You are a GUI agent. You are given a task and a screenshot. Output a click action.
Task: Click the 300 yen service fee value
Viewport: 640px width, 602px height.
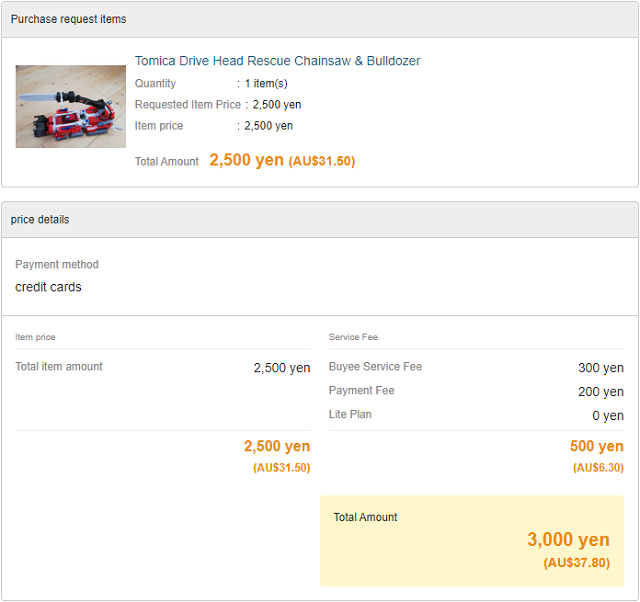(601, 368)
